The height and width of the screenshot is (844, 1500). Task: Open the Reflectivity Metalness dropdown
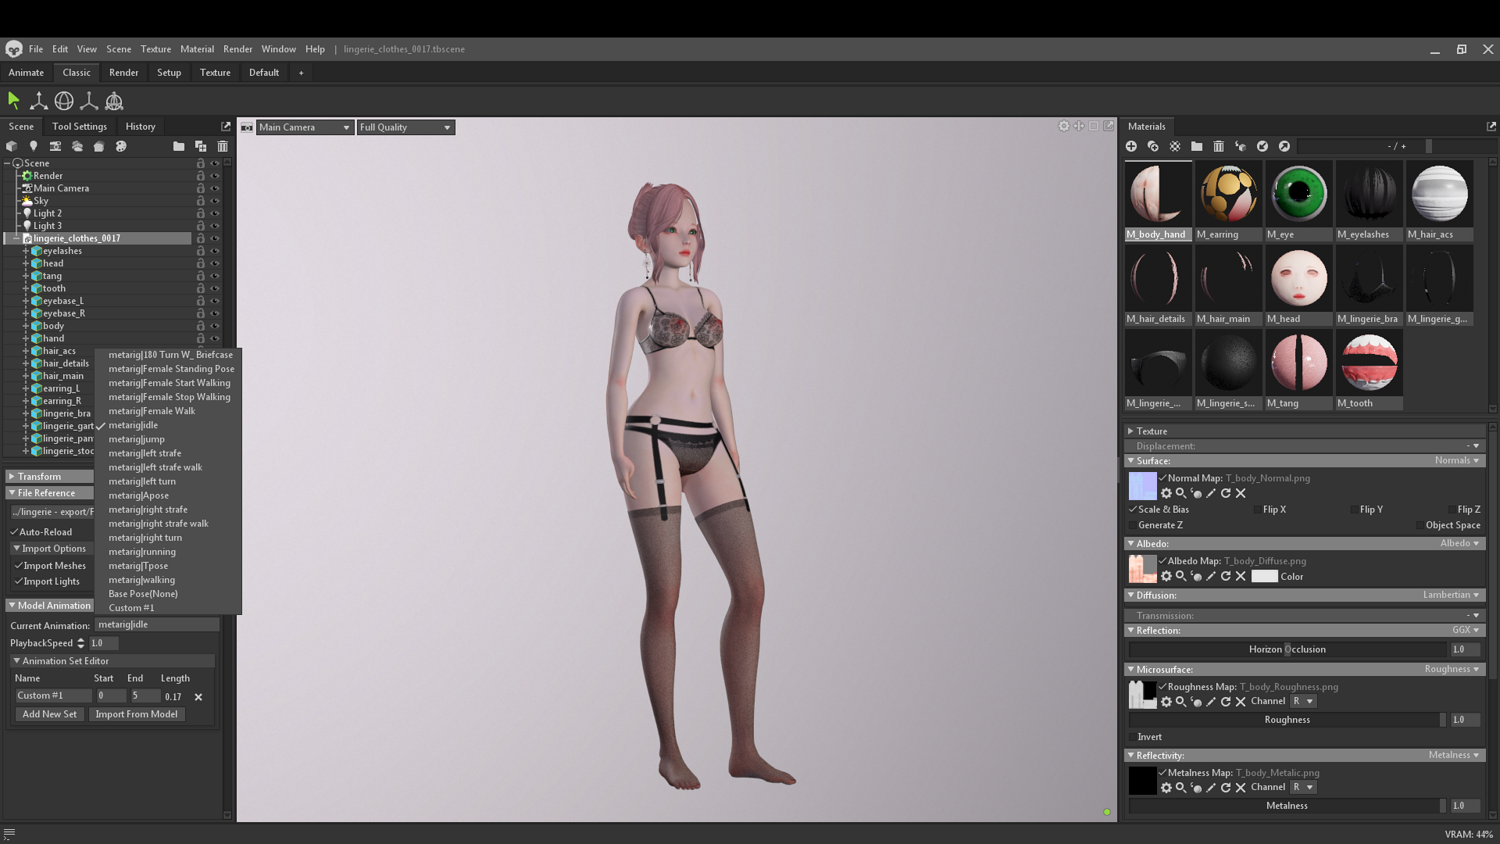pos(1454,756)
